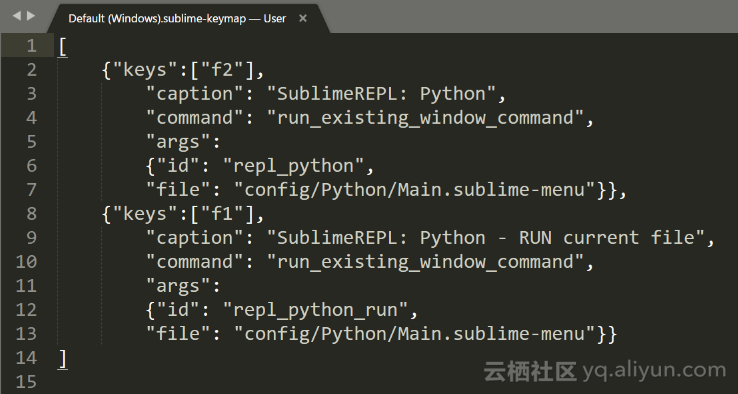This screenshot has height=394, width=738.
Task: Click the config/Python/Main.sublime-menu path on line 7
Action: (x=415, y=190)
